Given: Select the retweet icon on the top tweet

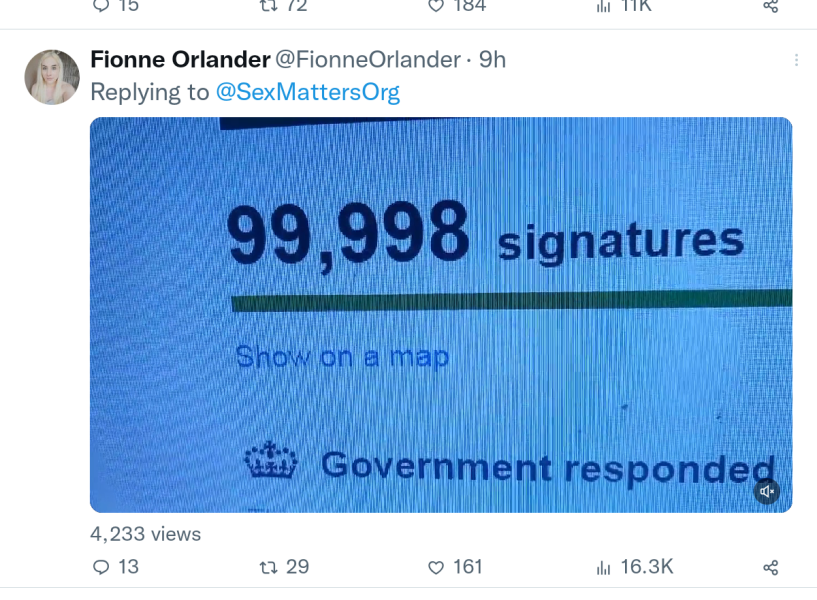Looking at the screenshot, I should pyautogui.click(x=267, y=7).
